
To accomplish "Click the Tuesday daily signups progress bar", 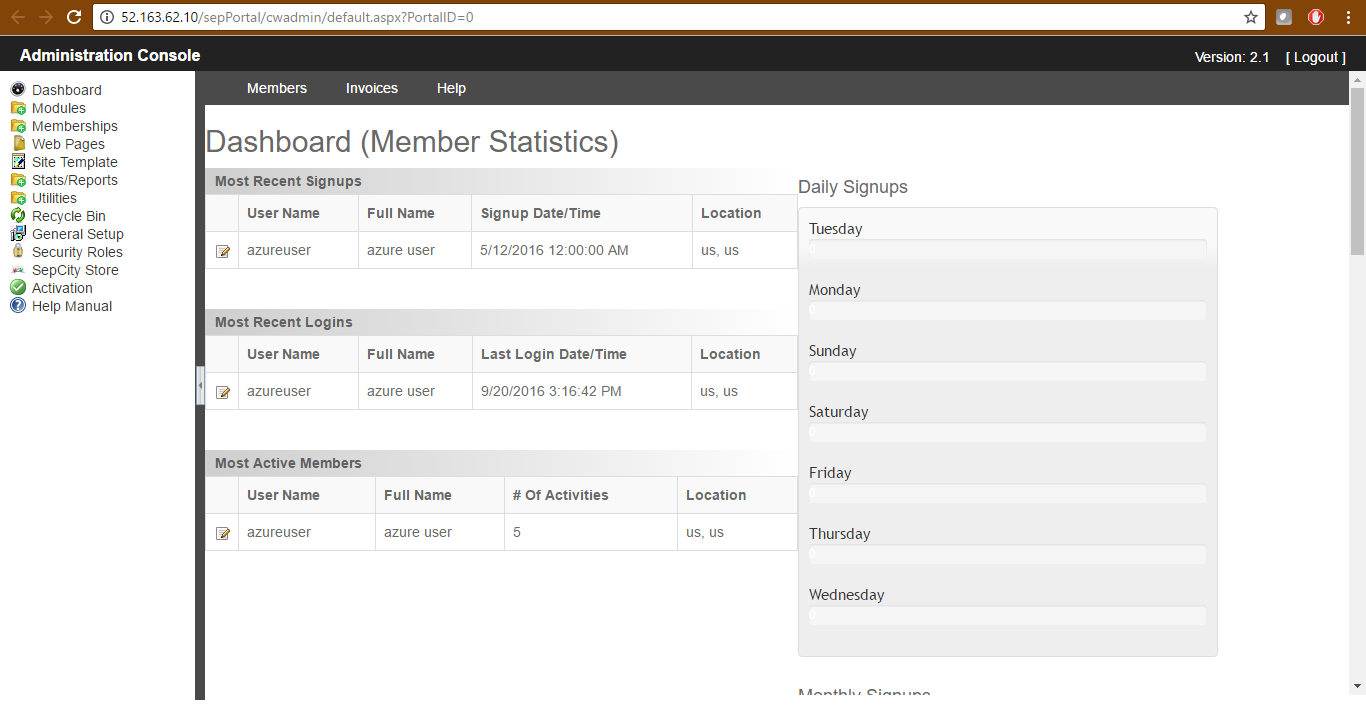I will pos(1007,249).
